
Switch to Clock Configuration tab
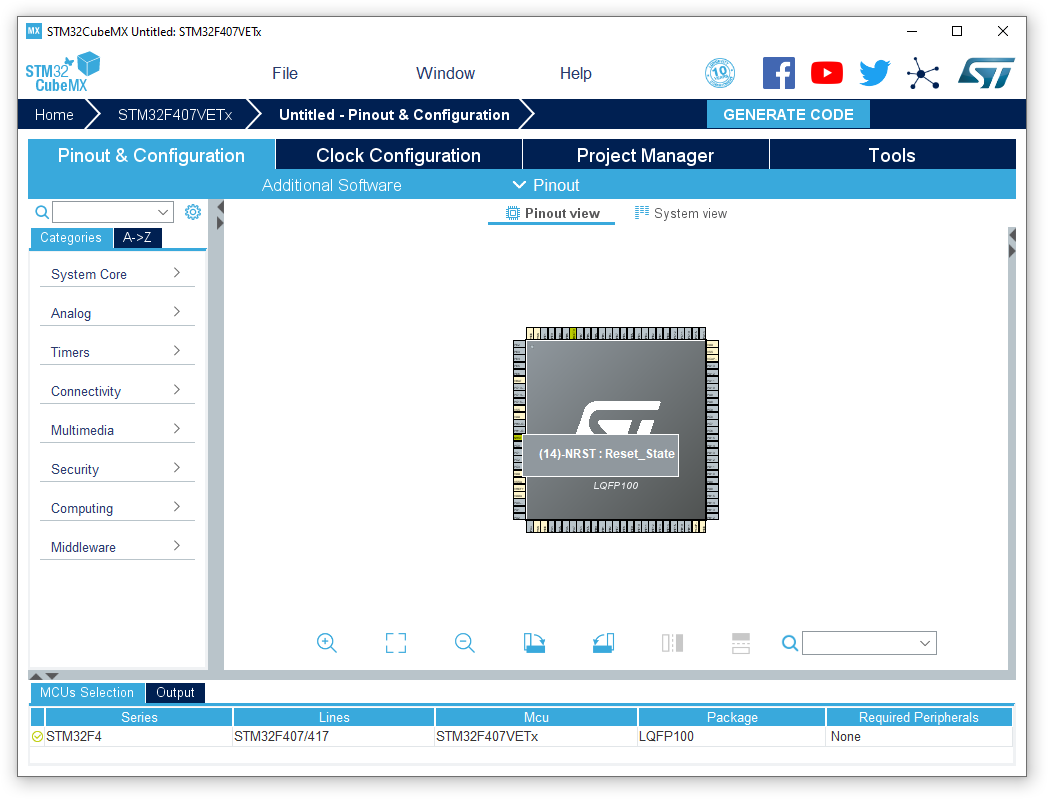click(x=398, y=155)
